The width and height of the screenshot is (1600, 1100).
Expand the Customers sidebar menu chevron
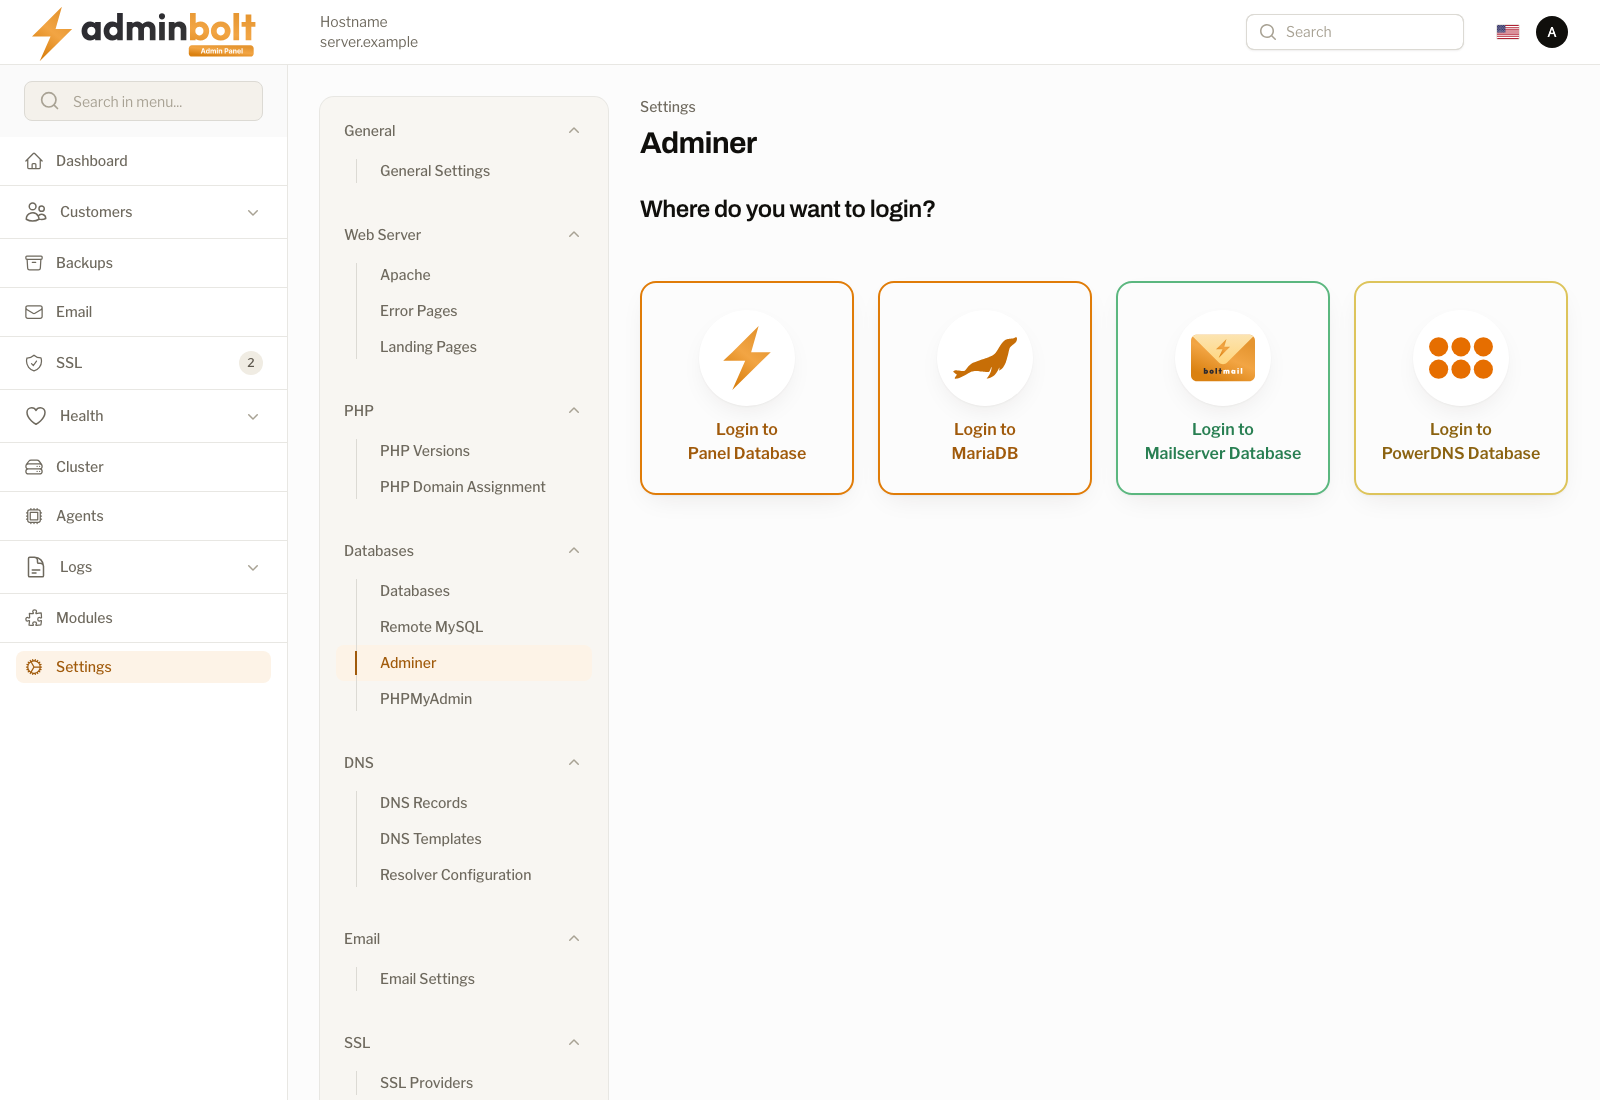253,212
